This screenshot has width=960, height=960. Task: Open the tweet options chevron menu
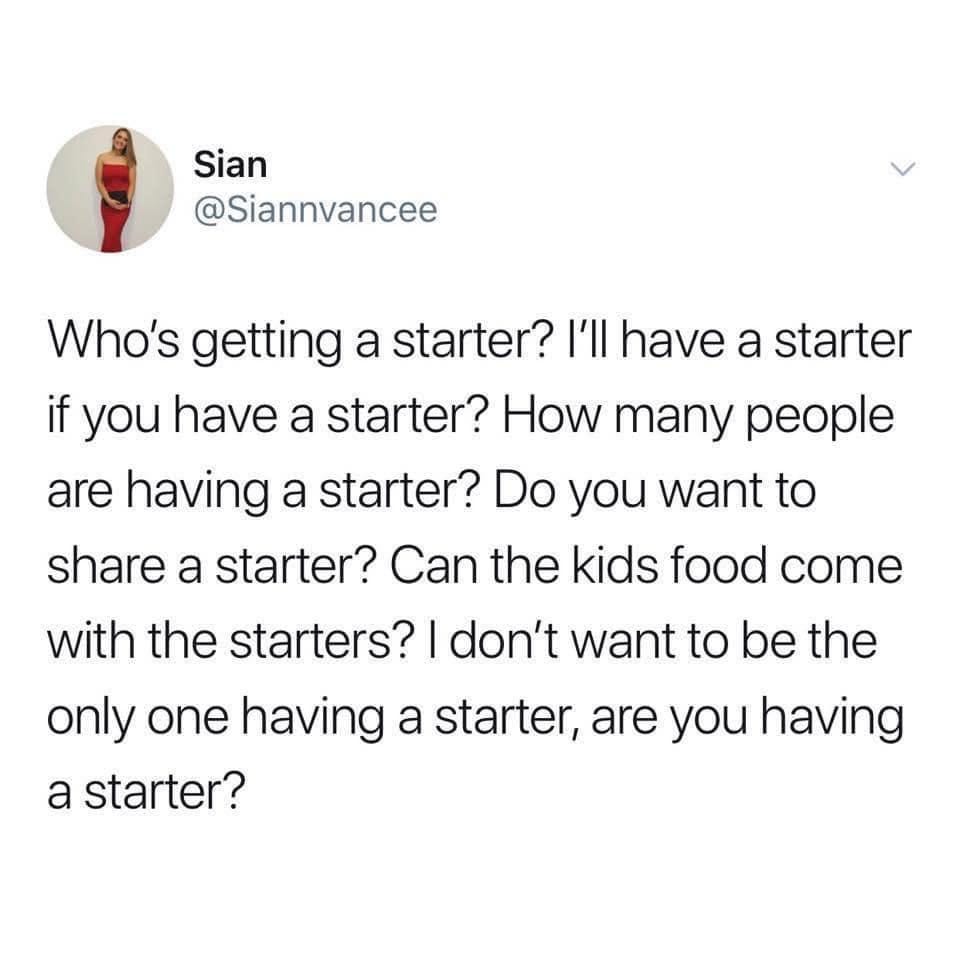click(x=902, y=168)
